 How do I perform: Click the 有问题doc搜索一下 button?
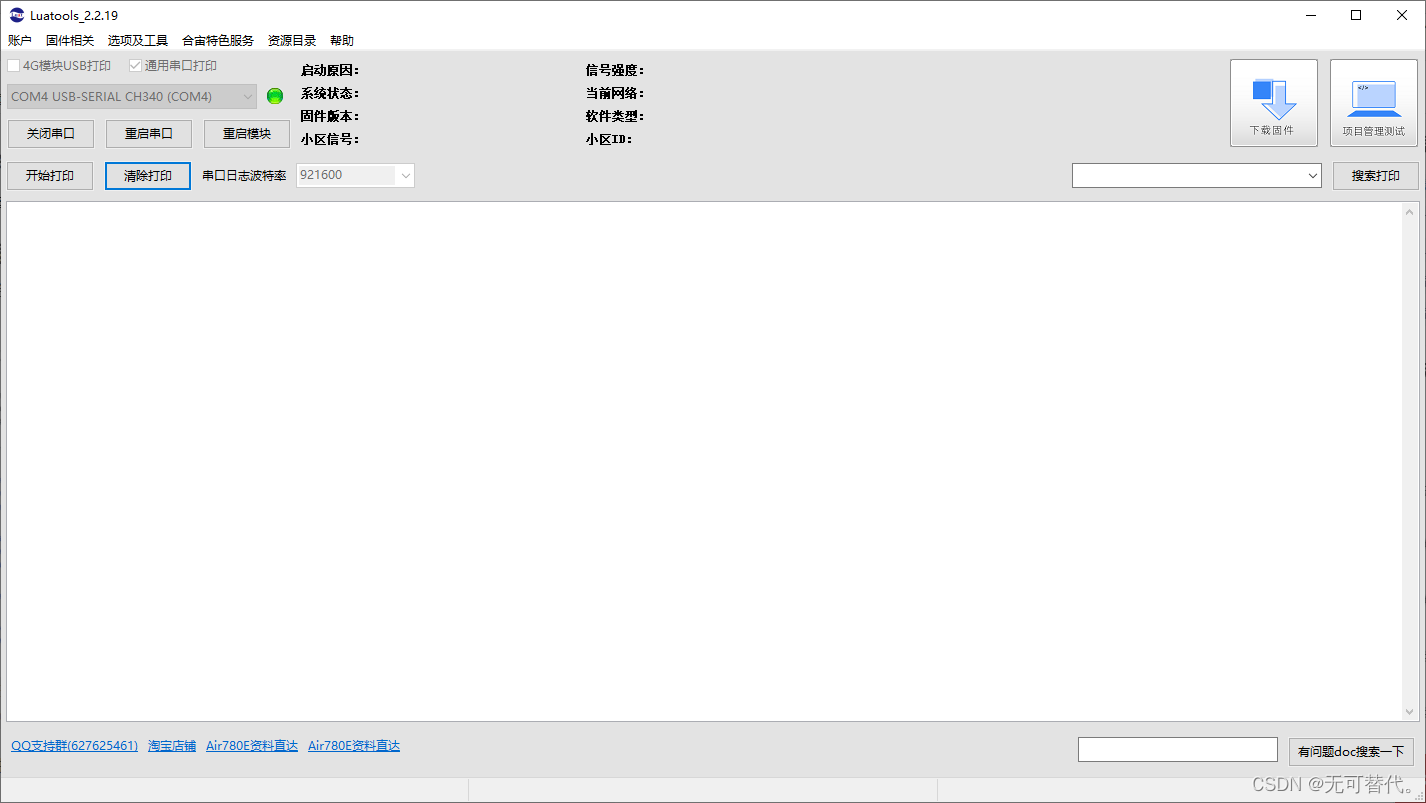[1351, 752]
